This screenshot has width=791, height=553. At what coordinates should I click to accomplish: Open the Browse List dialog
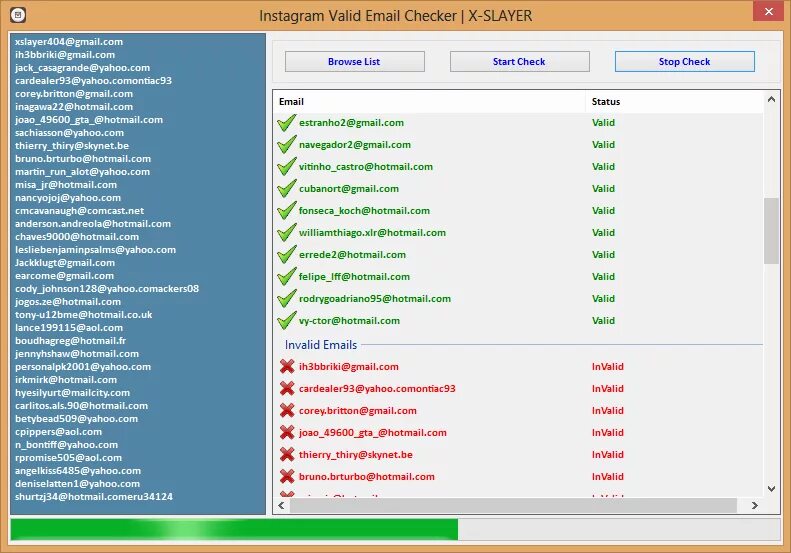355,62
